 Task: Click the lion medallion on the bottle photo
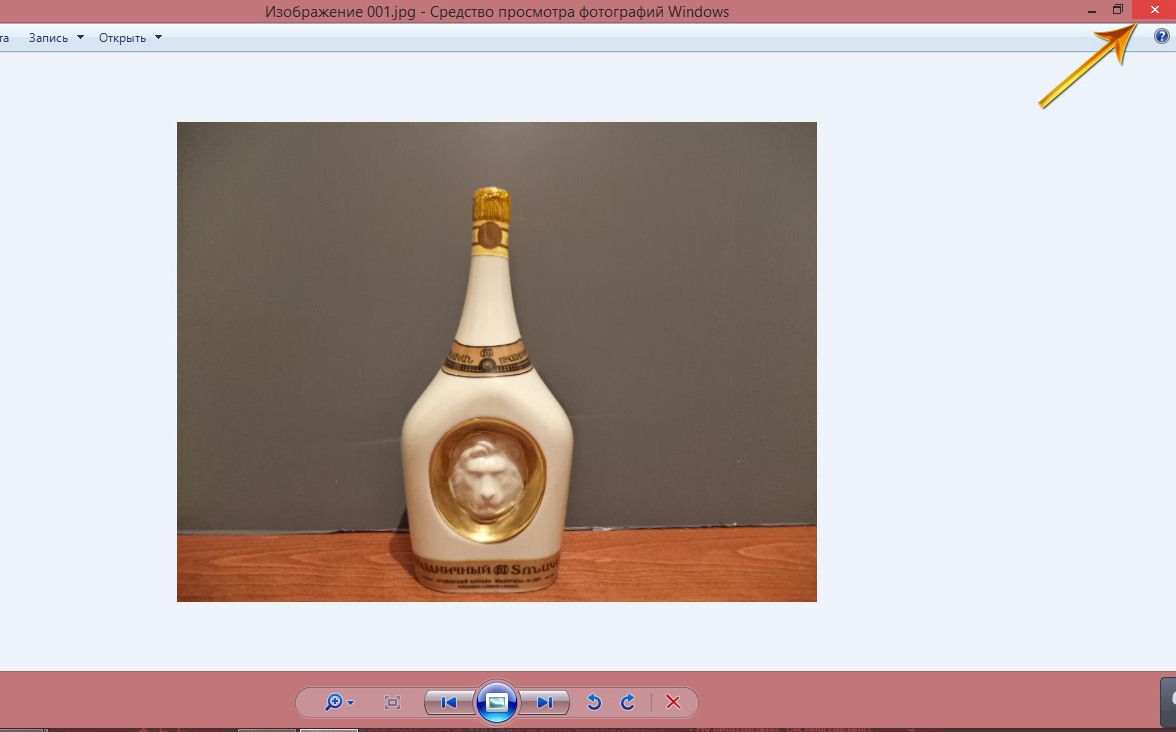pyautogui.click(x=487, y=476)
